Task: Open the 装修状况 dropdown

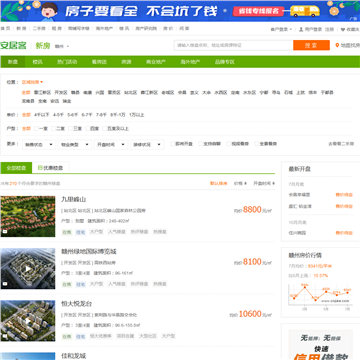Action: 147,145
